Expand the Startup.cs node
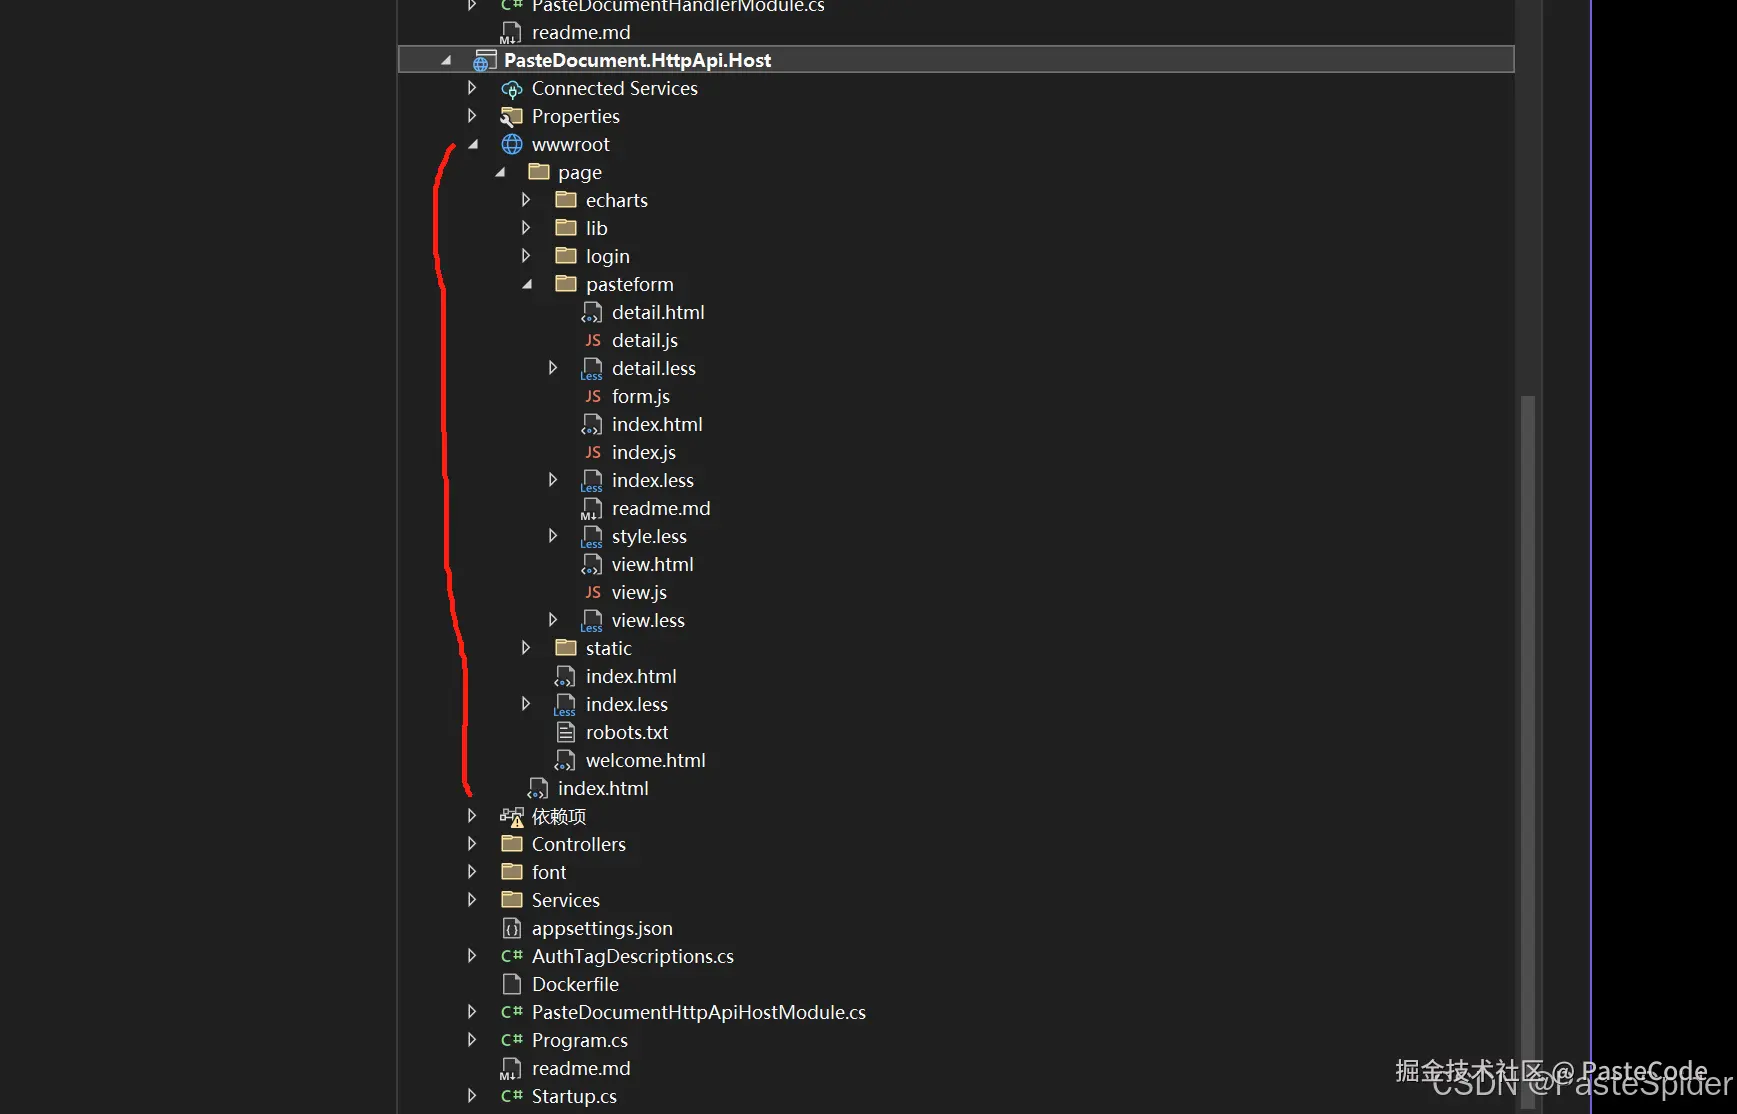This screenshot has width=1737, height=1114. [x=472, y=1096]
